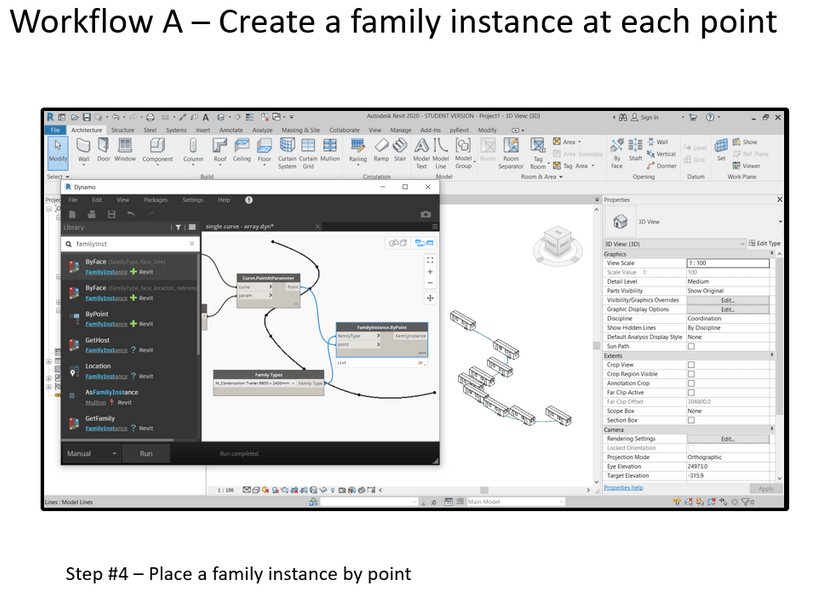Switch to the Massing & Site ribbon tab

click(300, 130)
